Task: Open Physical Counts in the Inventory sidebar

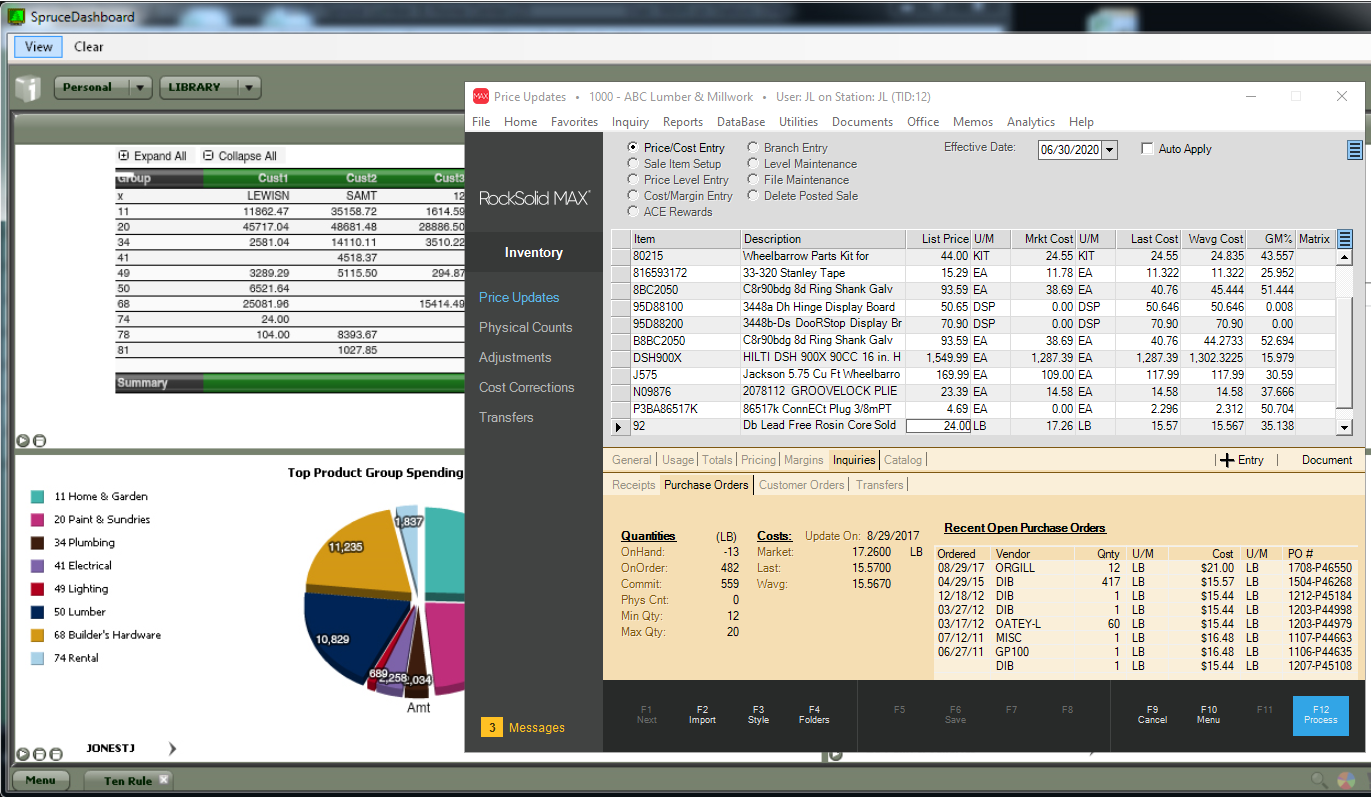Action: [x=526, y=327]
